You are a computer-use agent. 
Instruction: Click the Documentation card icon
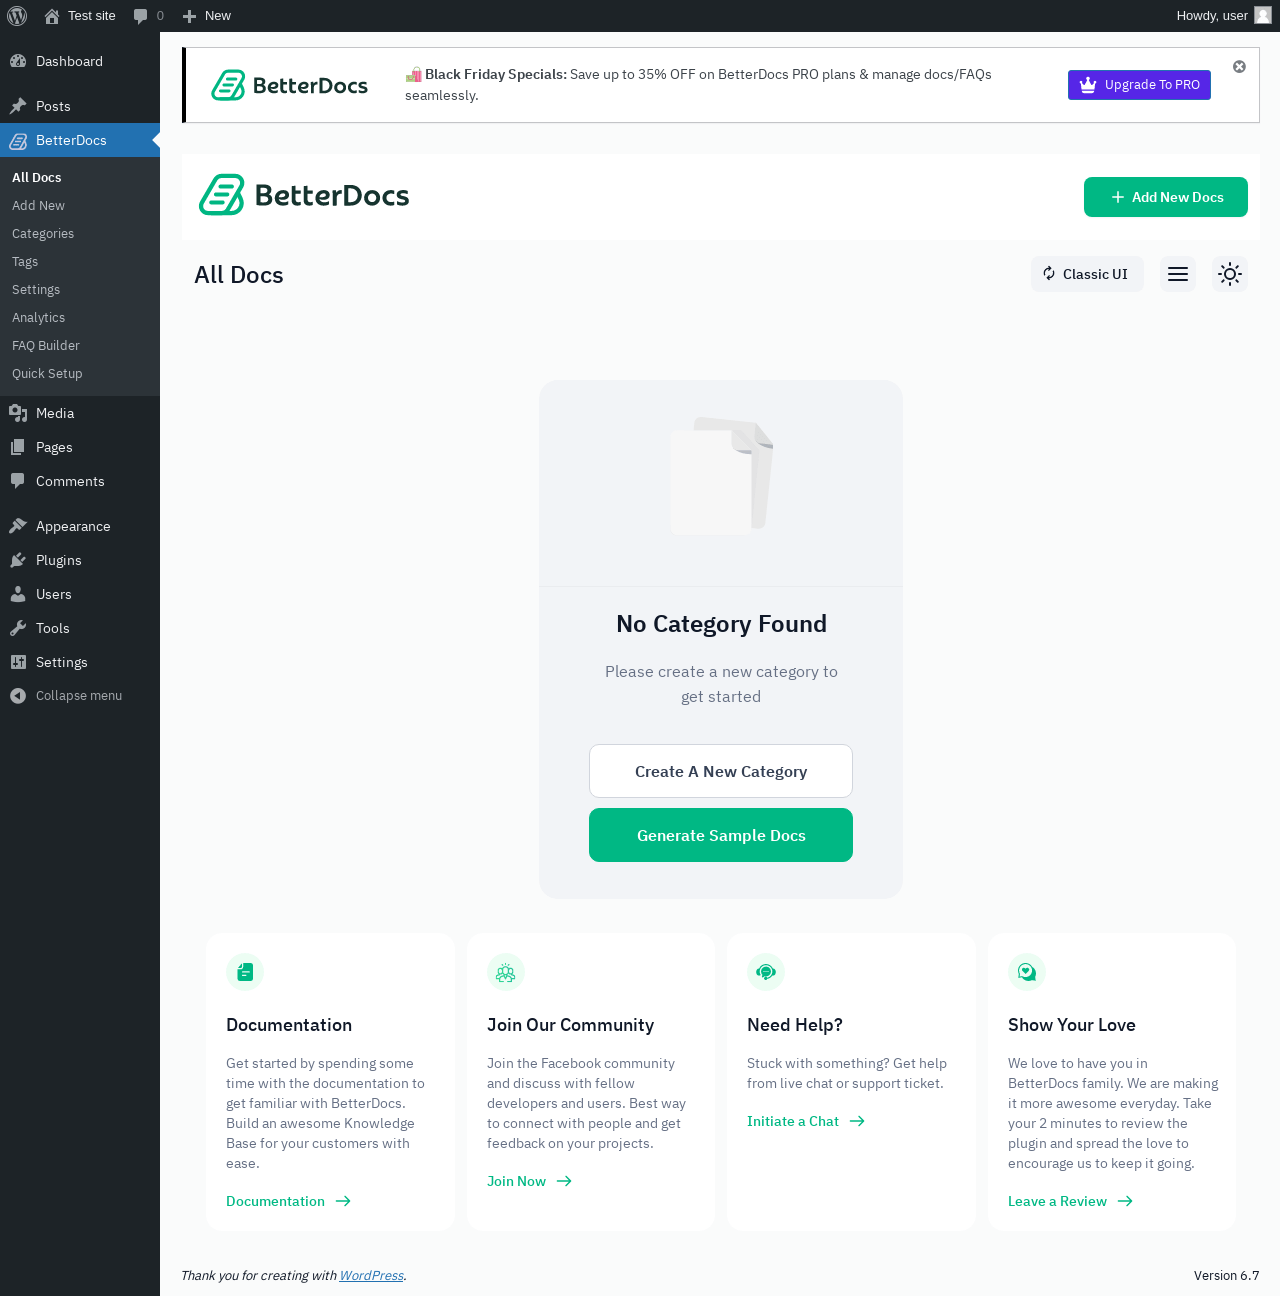point(245,972)
